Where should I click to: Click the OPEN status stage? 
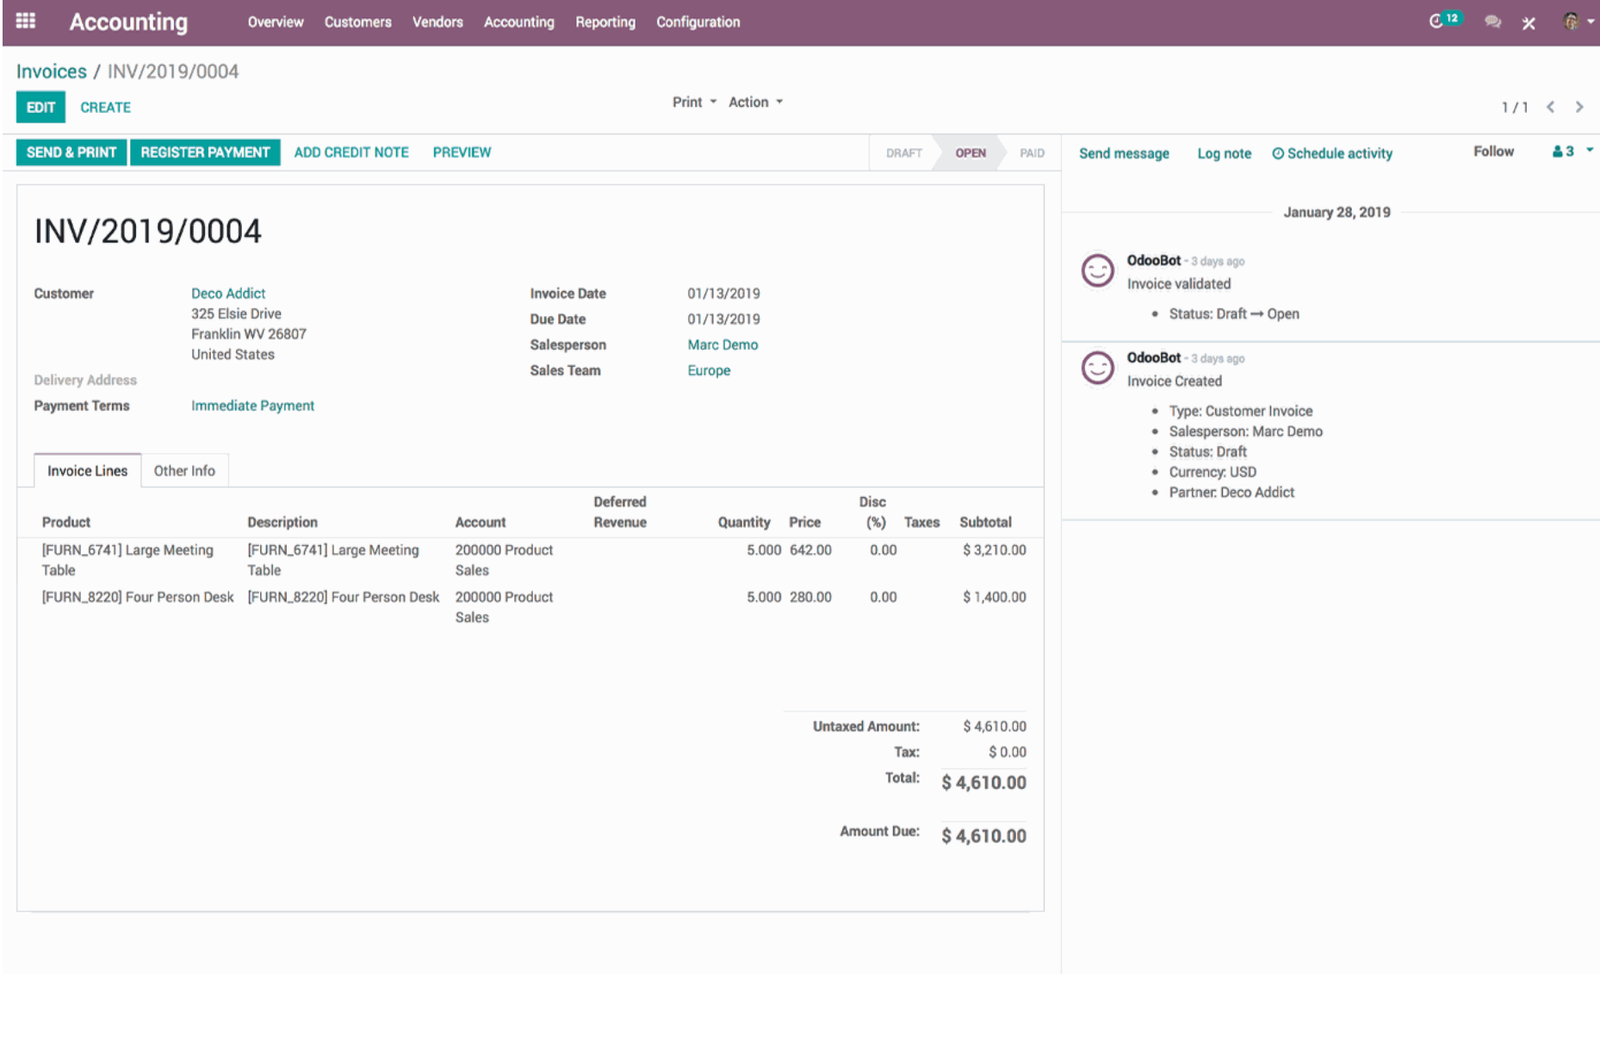click(x=970, y=153)
